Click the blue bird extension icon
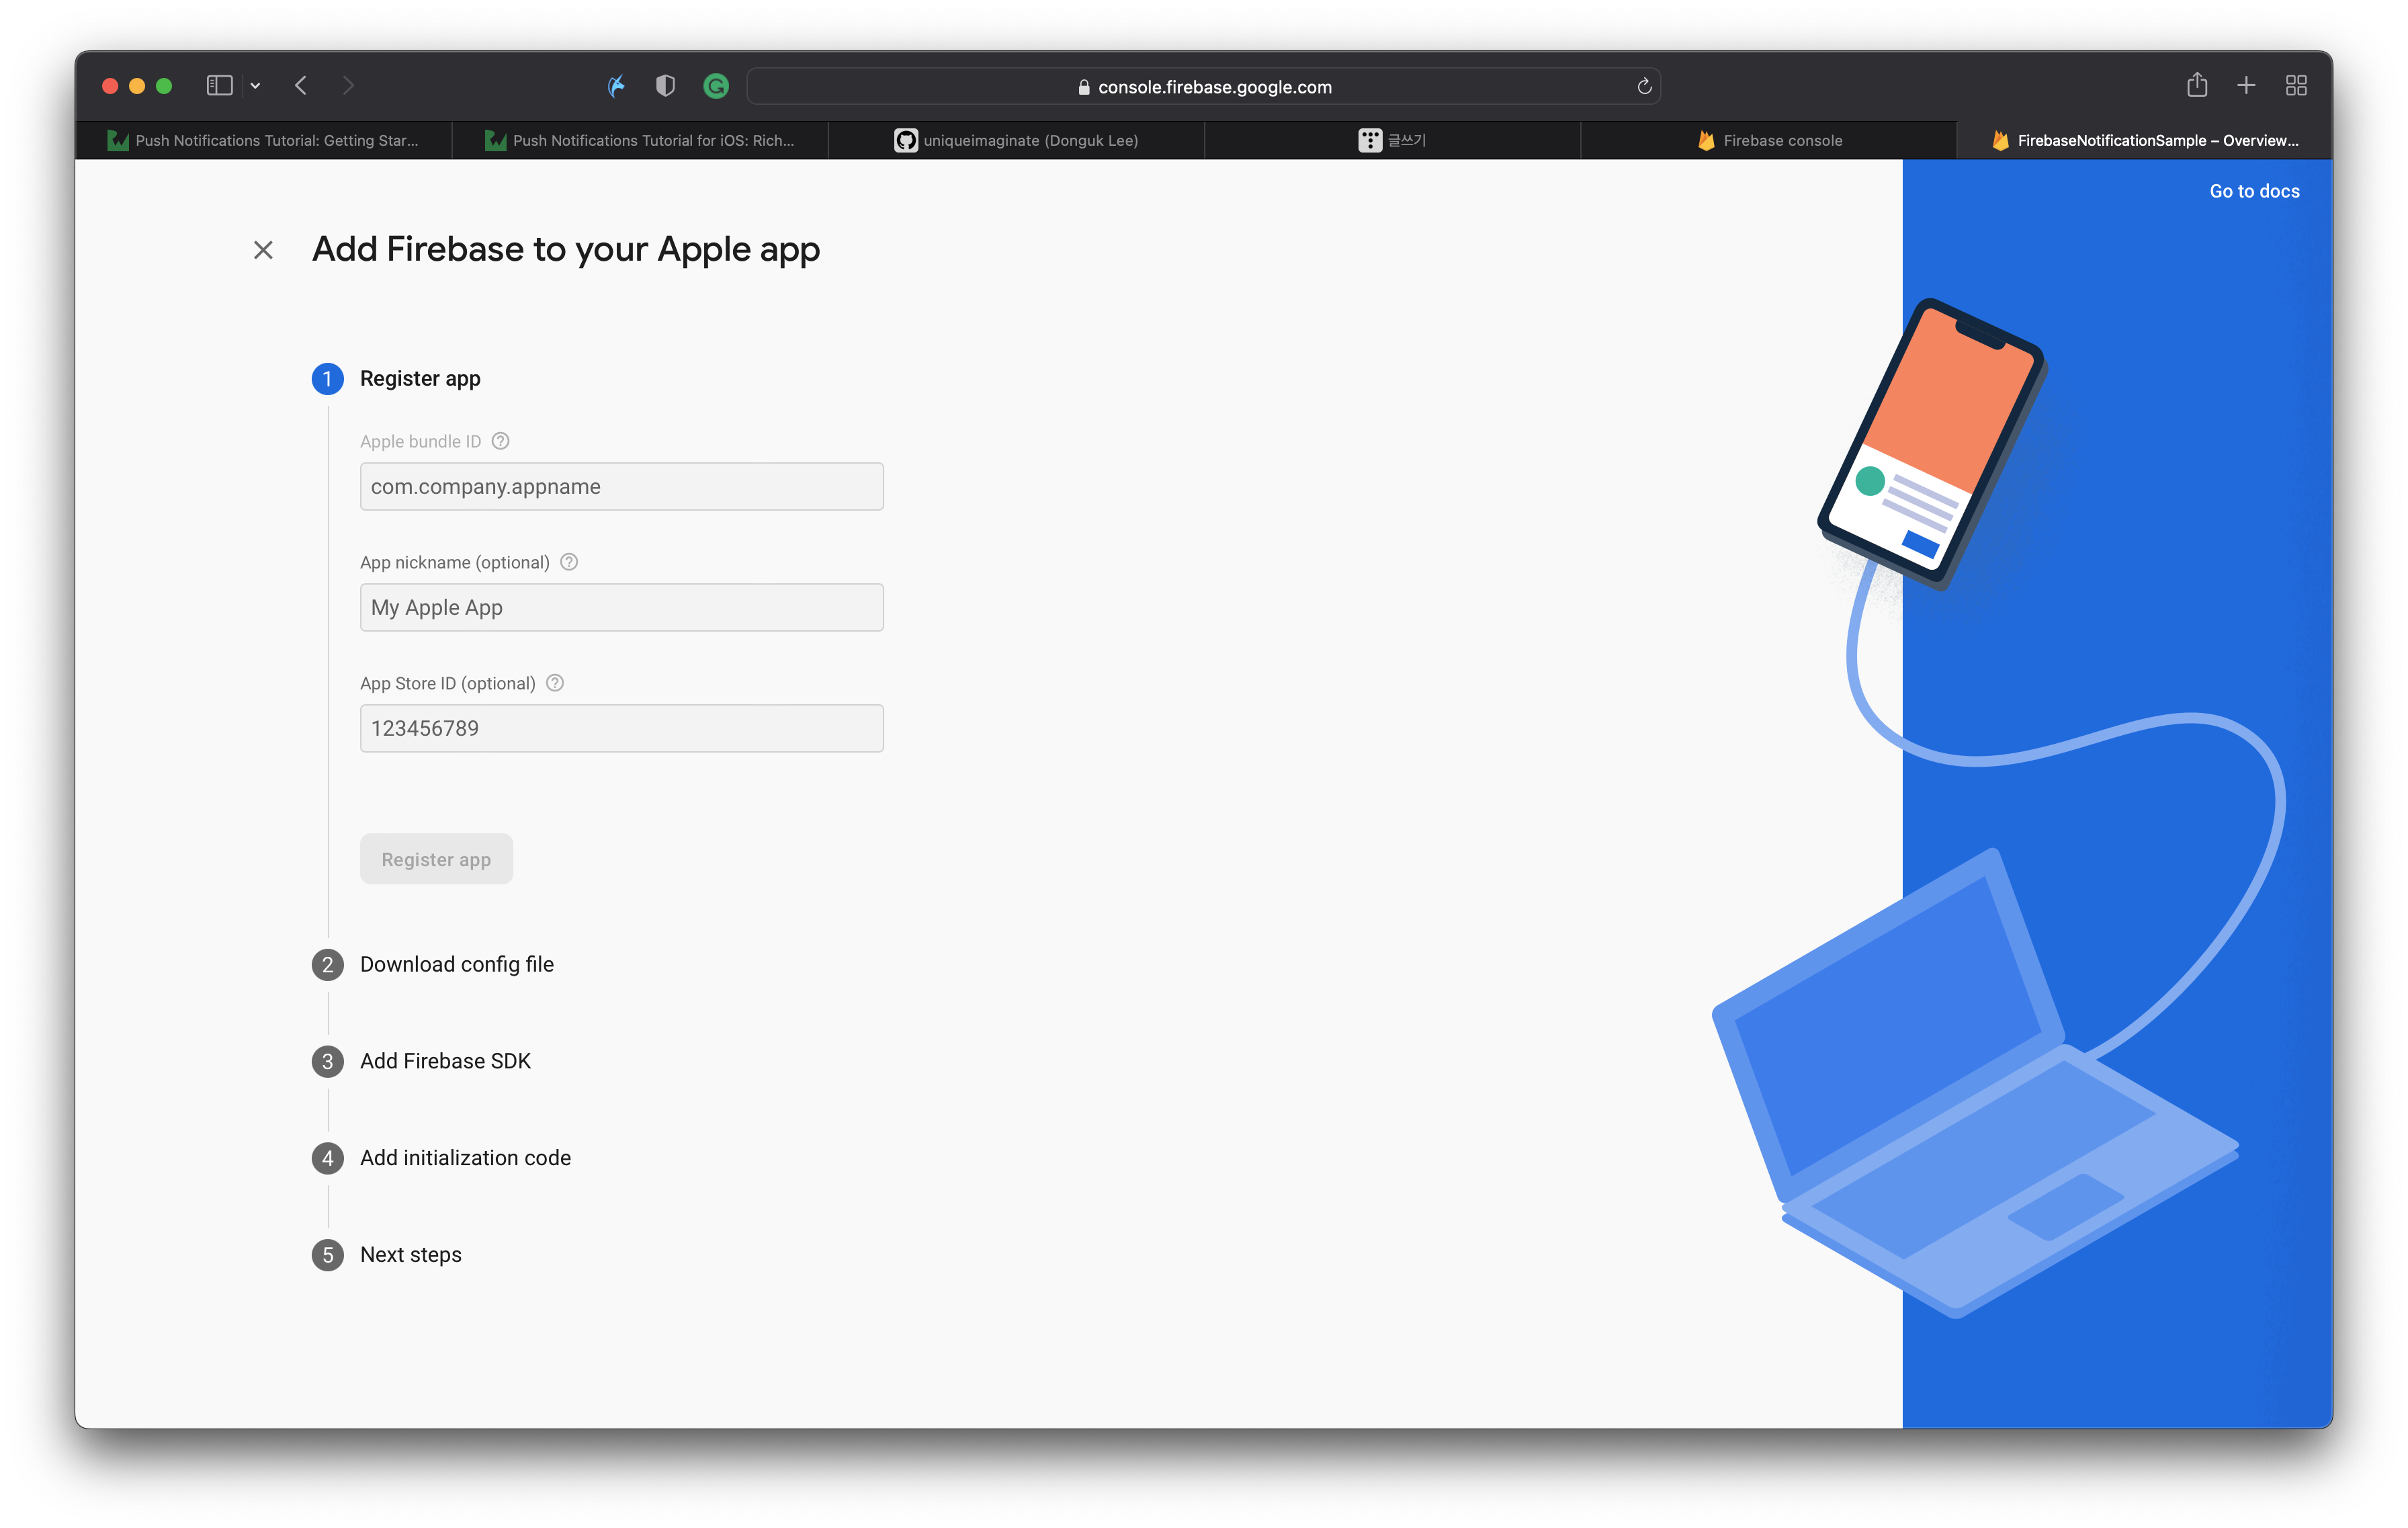Screen dimensions: 2408x1528 (617, 86)
